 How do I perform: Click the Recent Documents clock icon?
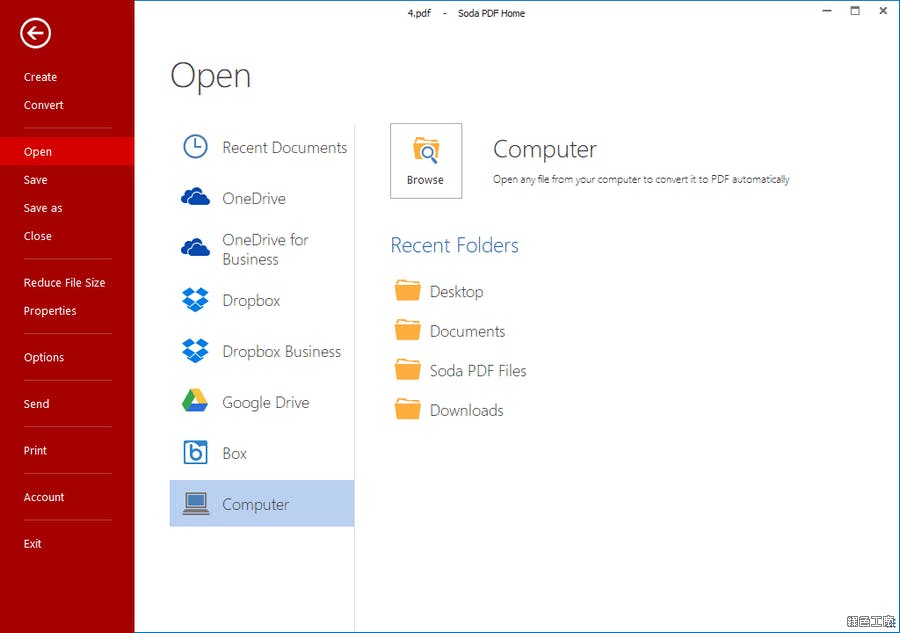pyautogui.click(x=195, y=147)
